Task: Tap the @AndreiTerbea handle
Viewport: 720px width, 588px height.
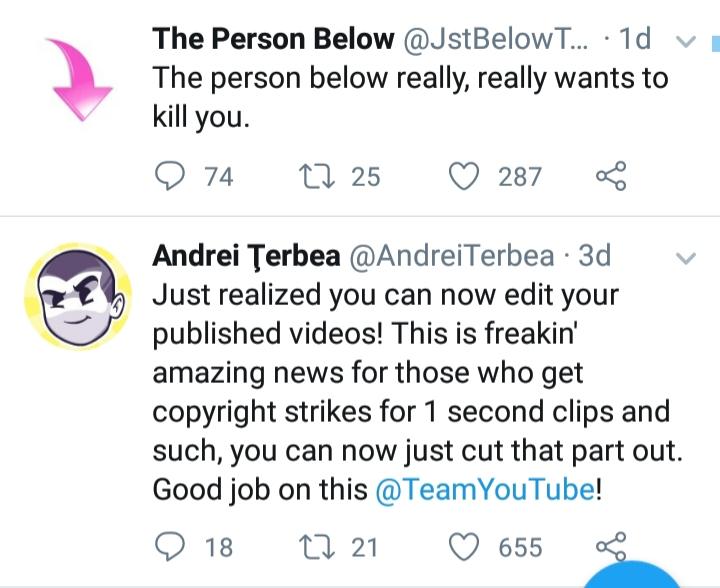Action: [452, 256]
